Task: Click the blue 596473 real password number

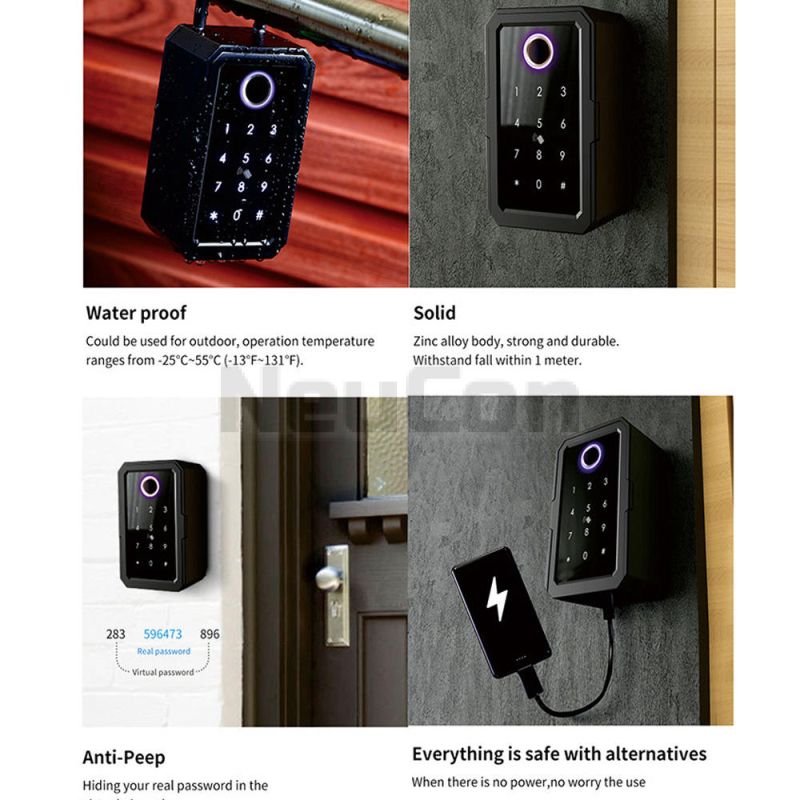Action: (163, 634)
